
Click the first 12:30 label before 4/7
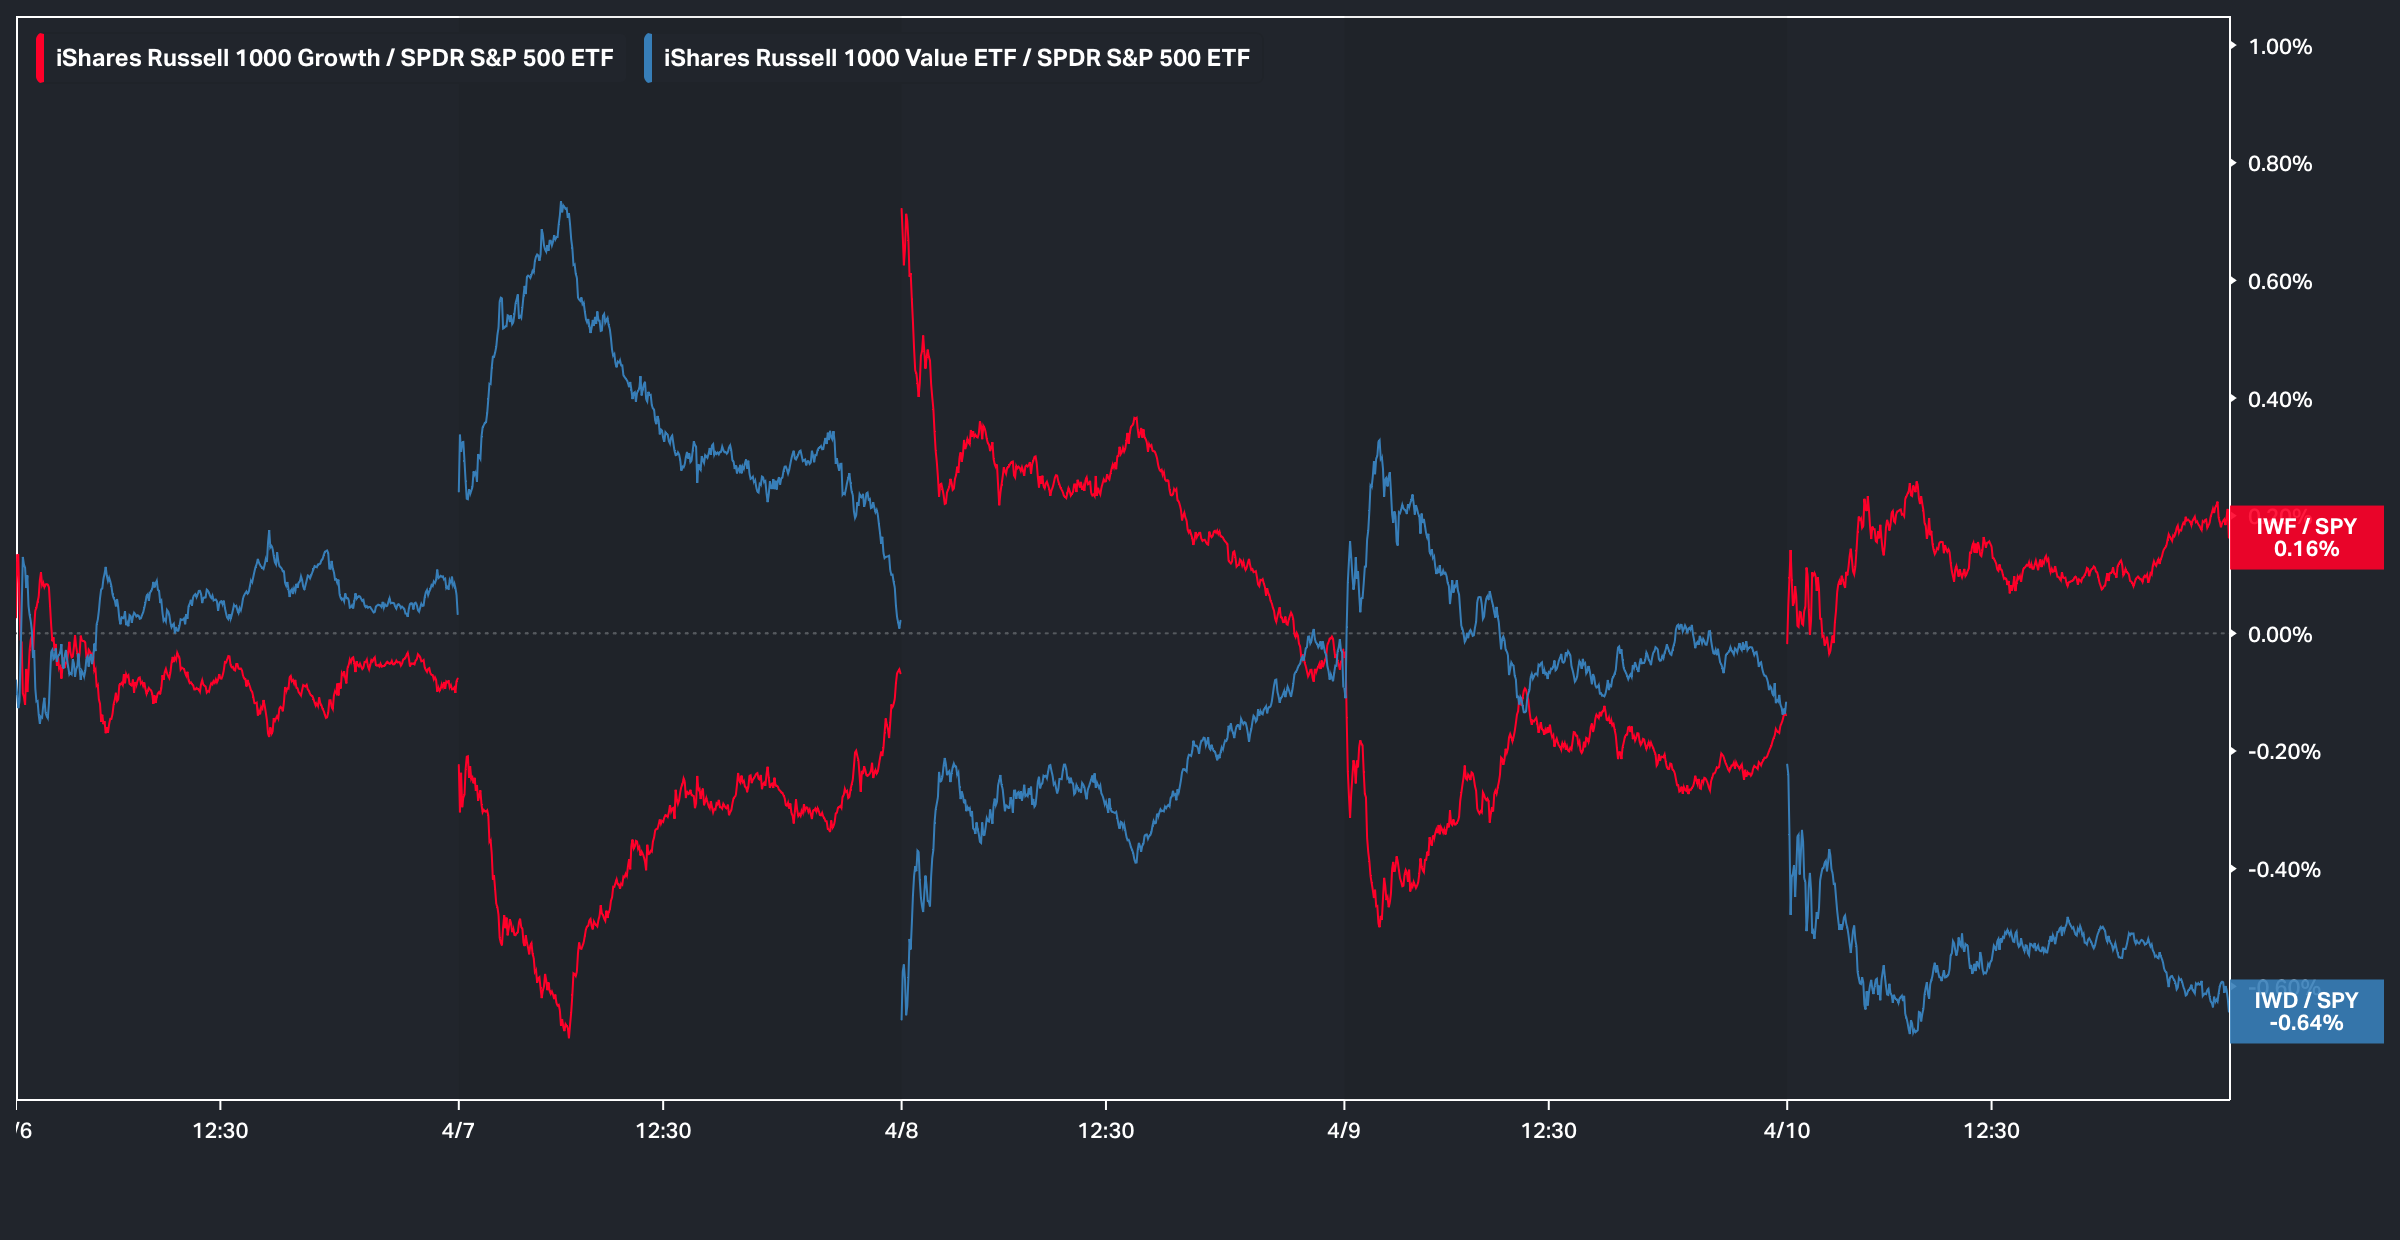[x=220, y=1131]
